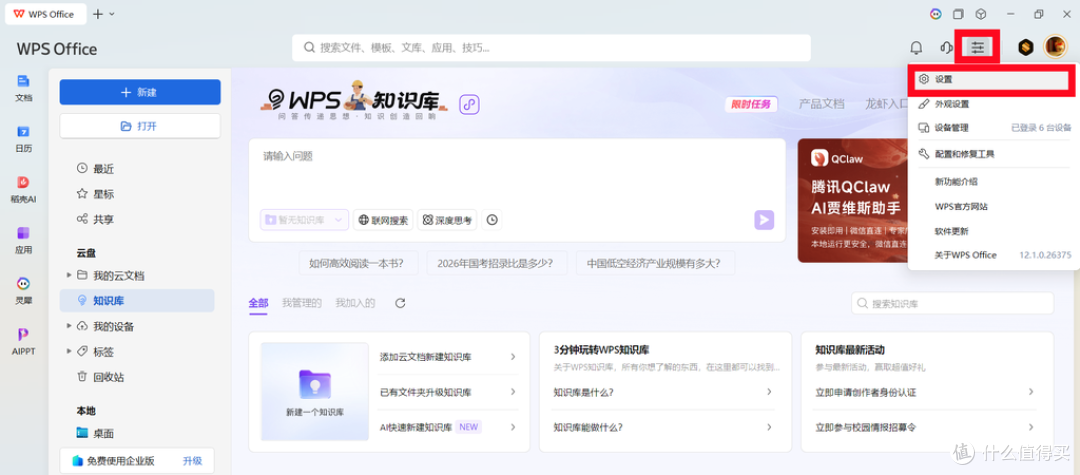Click suggestion 2026年国考招录比是多少?
This screenshot has width=1080, height=475.
495,263
